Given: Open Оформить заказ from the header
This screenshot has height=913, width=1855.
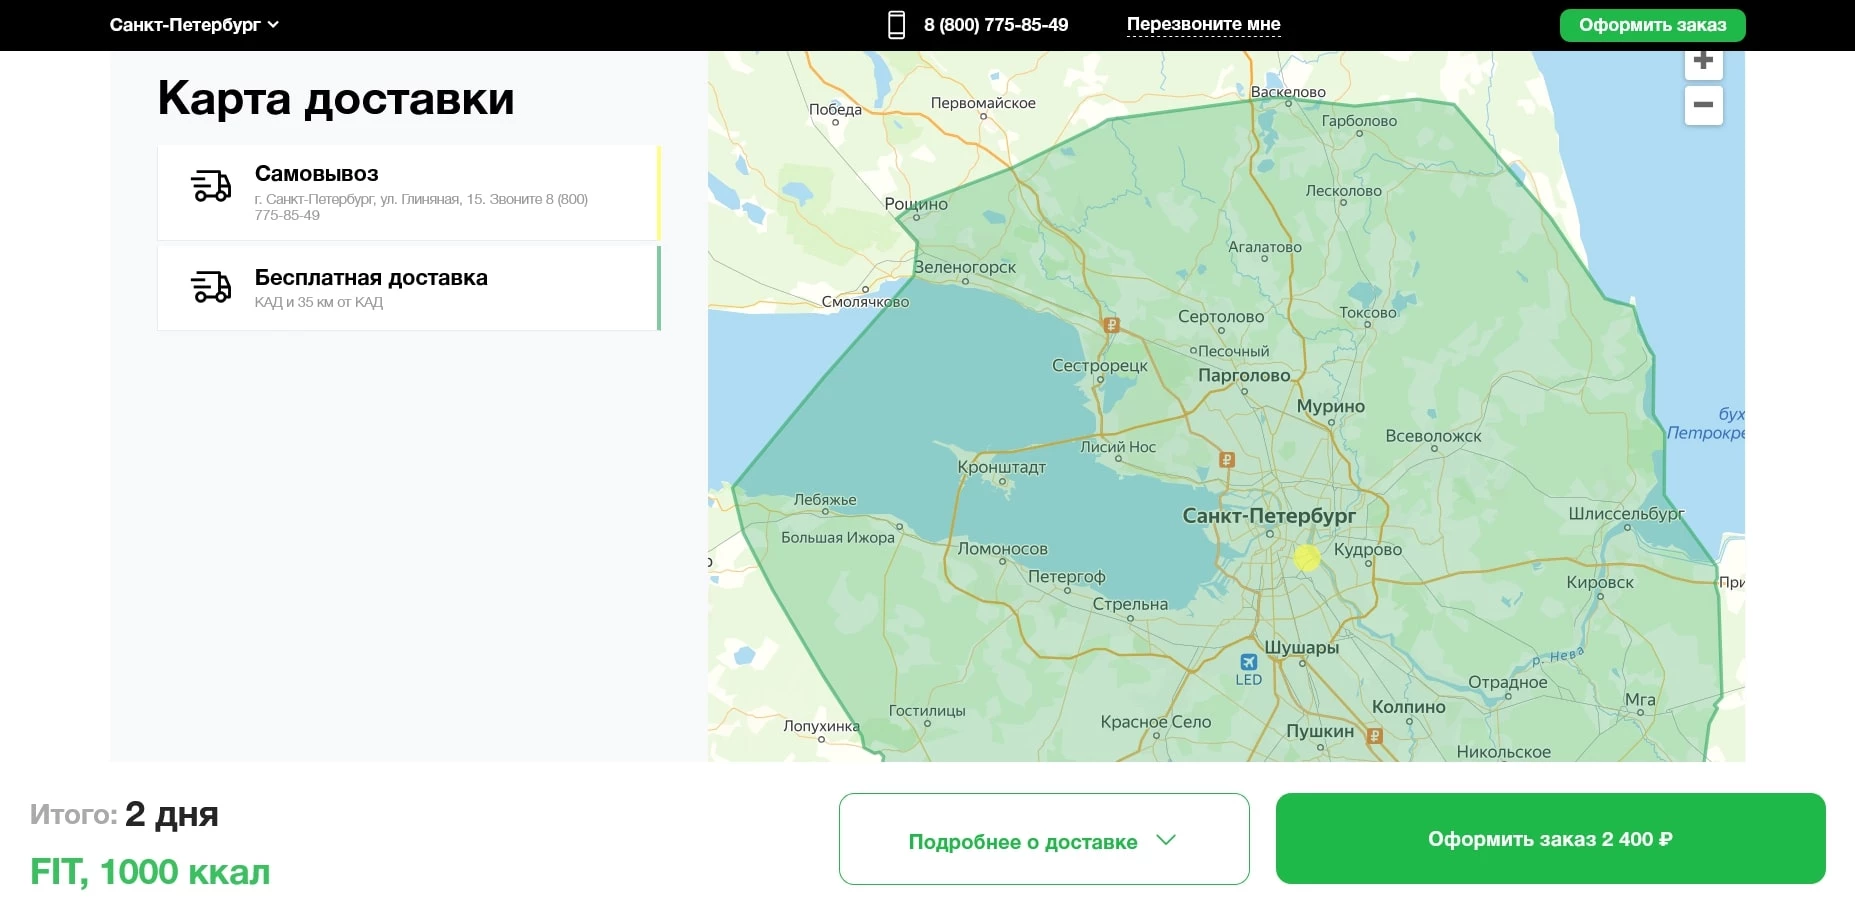Looking at the screenshot, I should click(1652, 24).
